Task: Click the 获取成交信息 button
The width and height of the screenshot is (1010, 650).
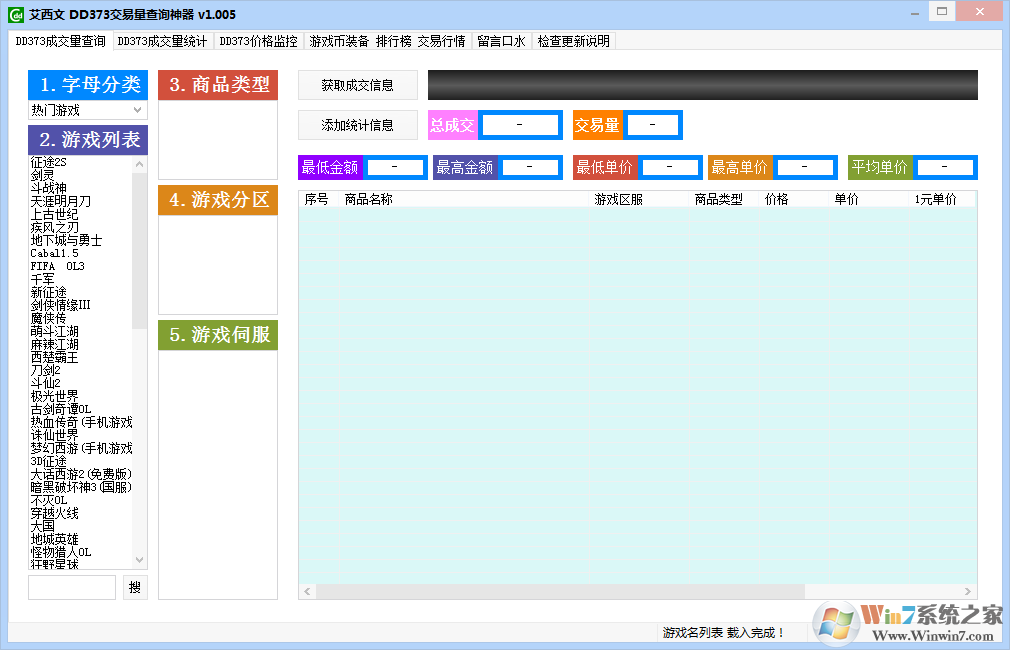Action: tap(357, 85)
